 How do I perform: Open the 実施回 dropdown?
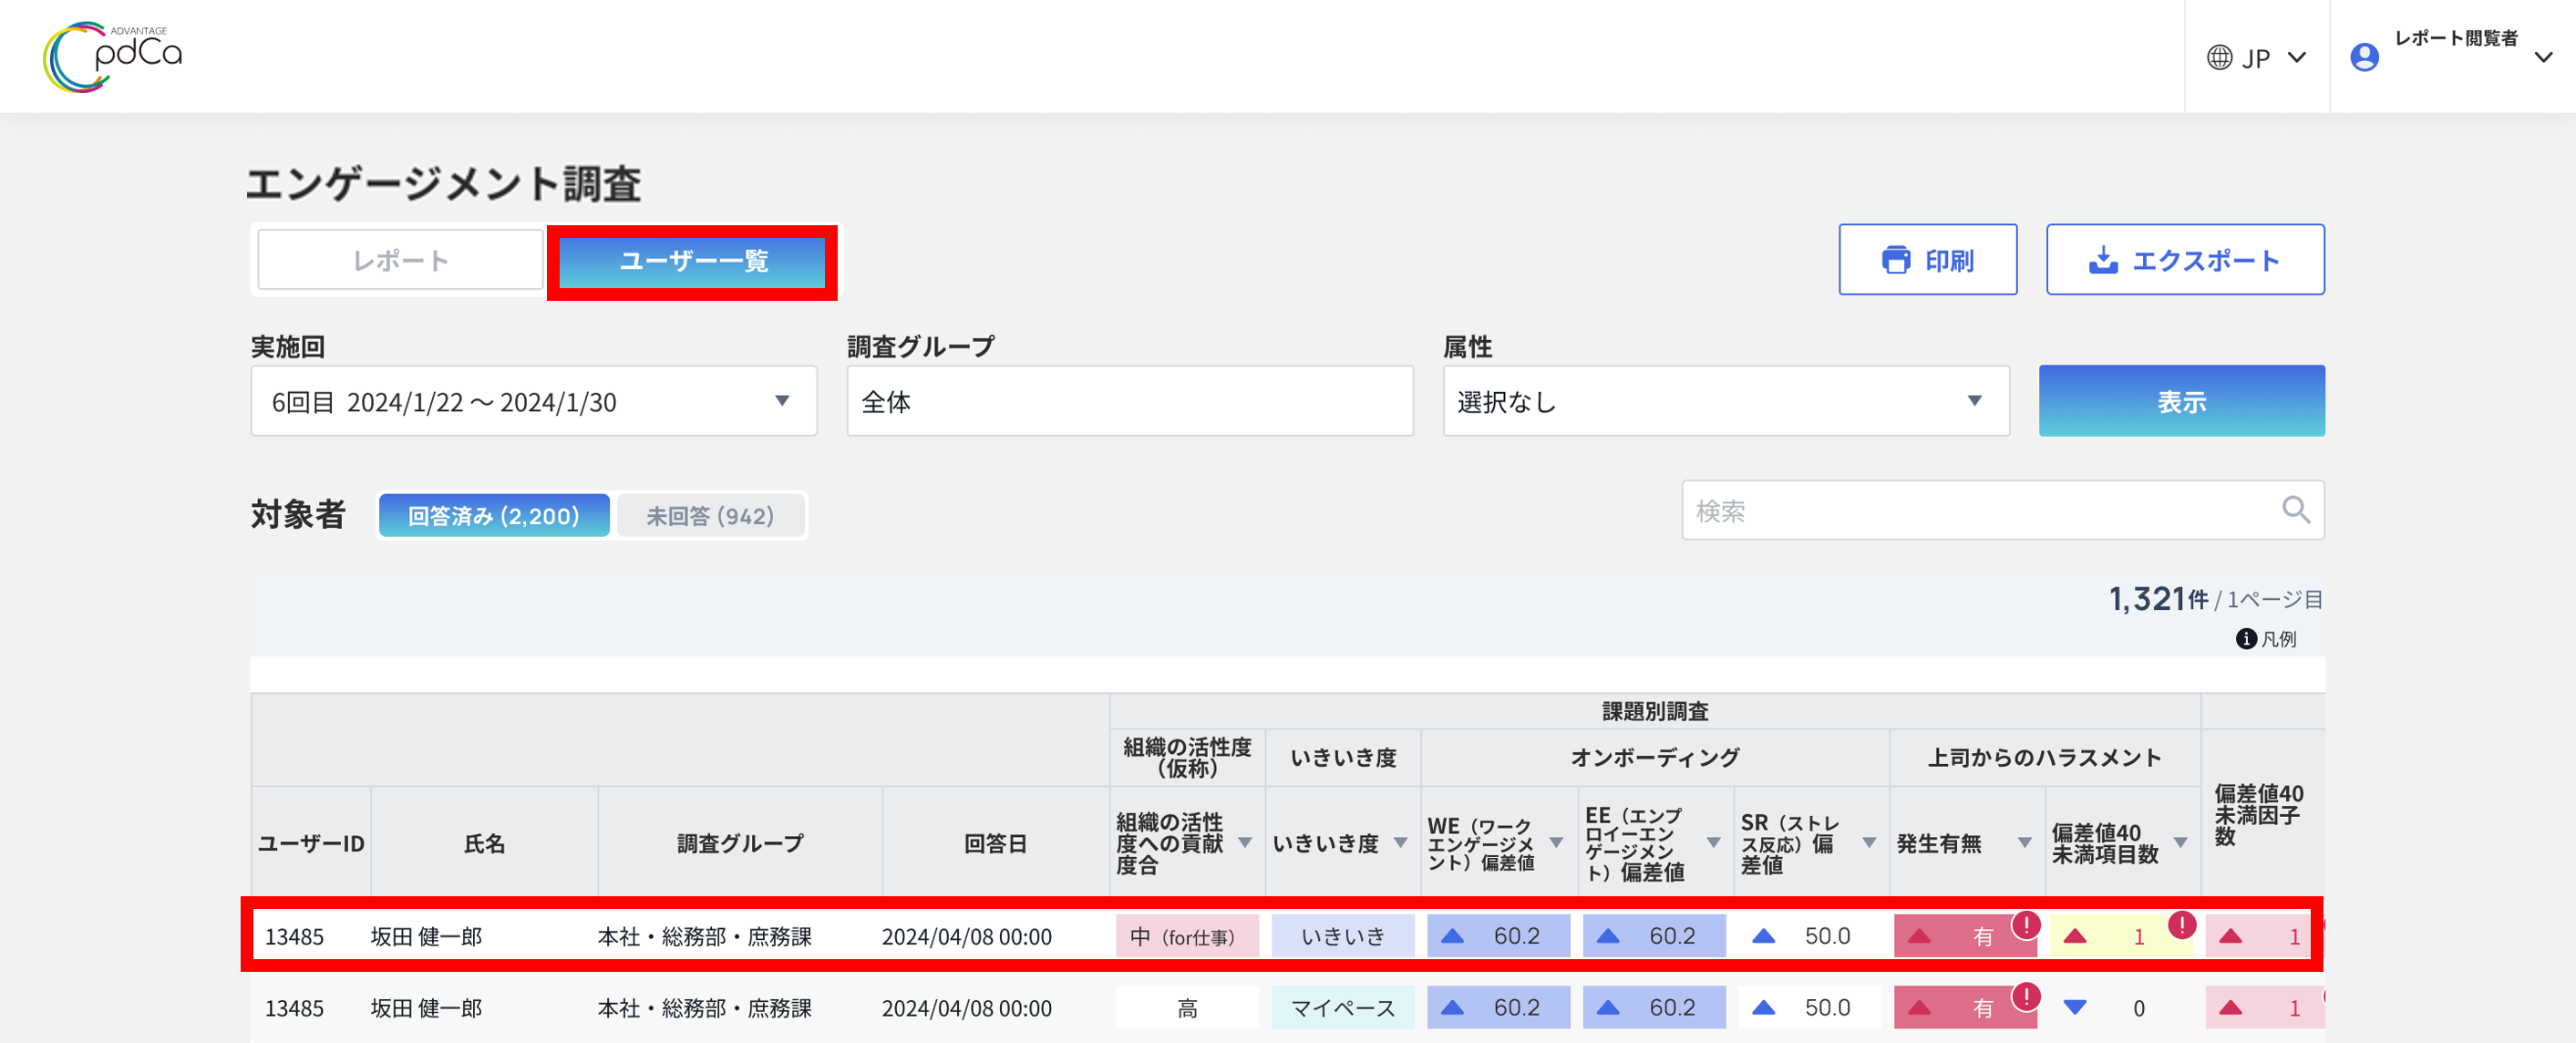pyautogui.click(x=534, y=401)
